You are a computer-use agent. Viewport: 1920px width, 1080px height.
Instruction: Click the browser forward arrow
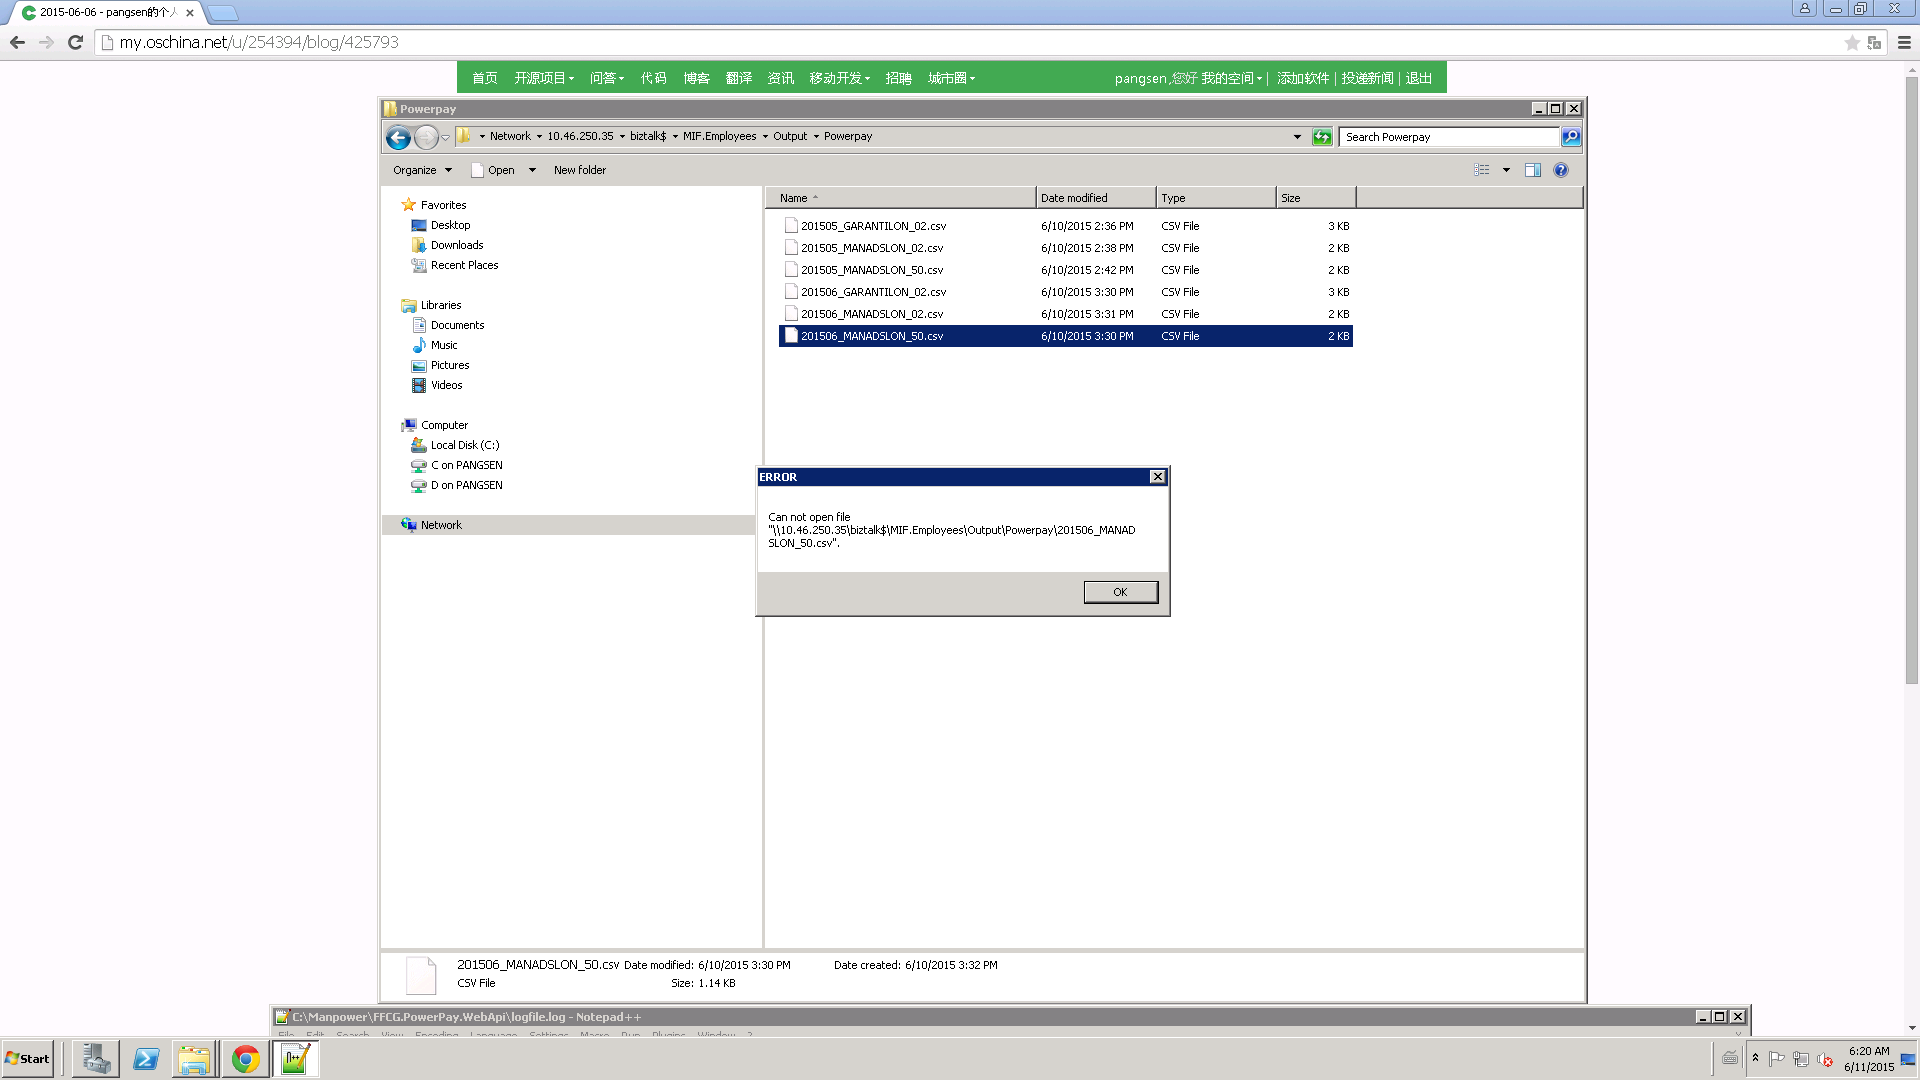(46, 42)
